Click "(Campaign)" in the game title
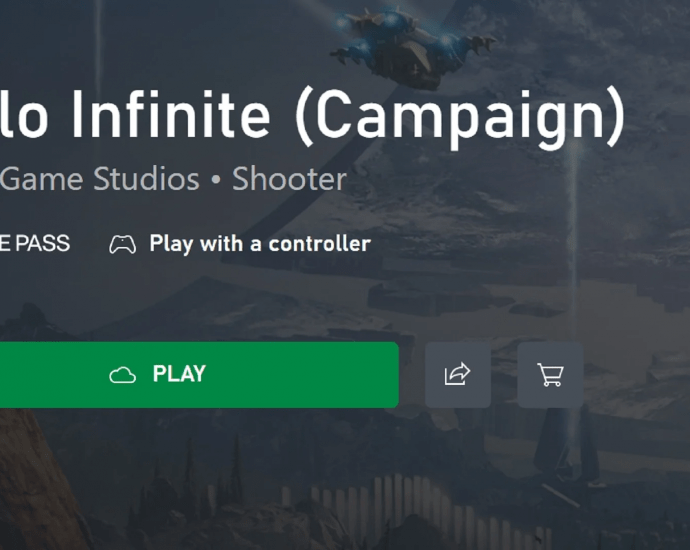 tap(460, 117)
